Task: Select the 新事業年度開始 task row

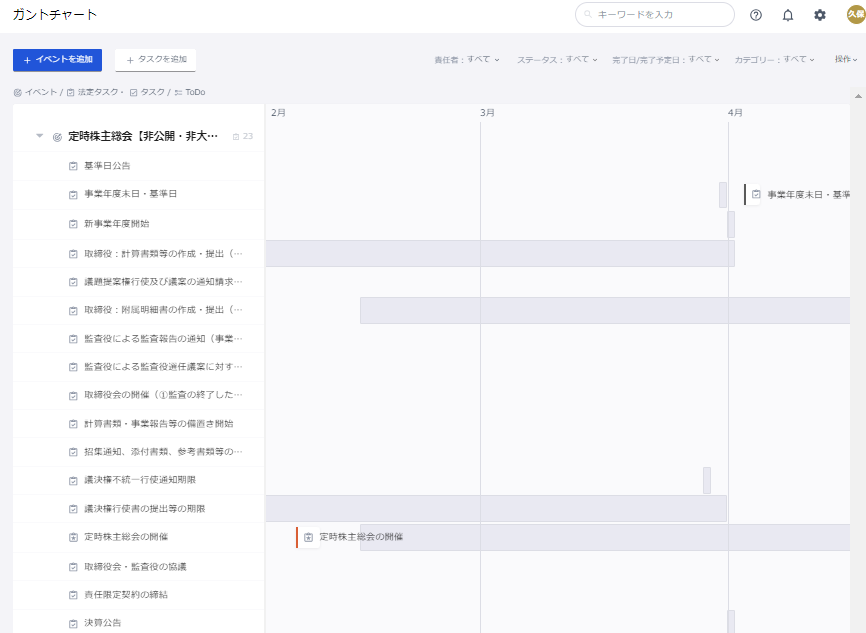Action: pos(139,224)
